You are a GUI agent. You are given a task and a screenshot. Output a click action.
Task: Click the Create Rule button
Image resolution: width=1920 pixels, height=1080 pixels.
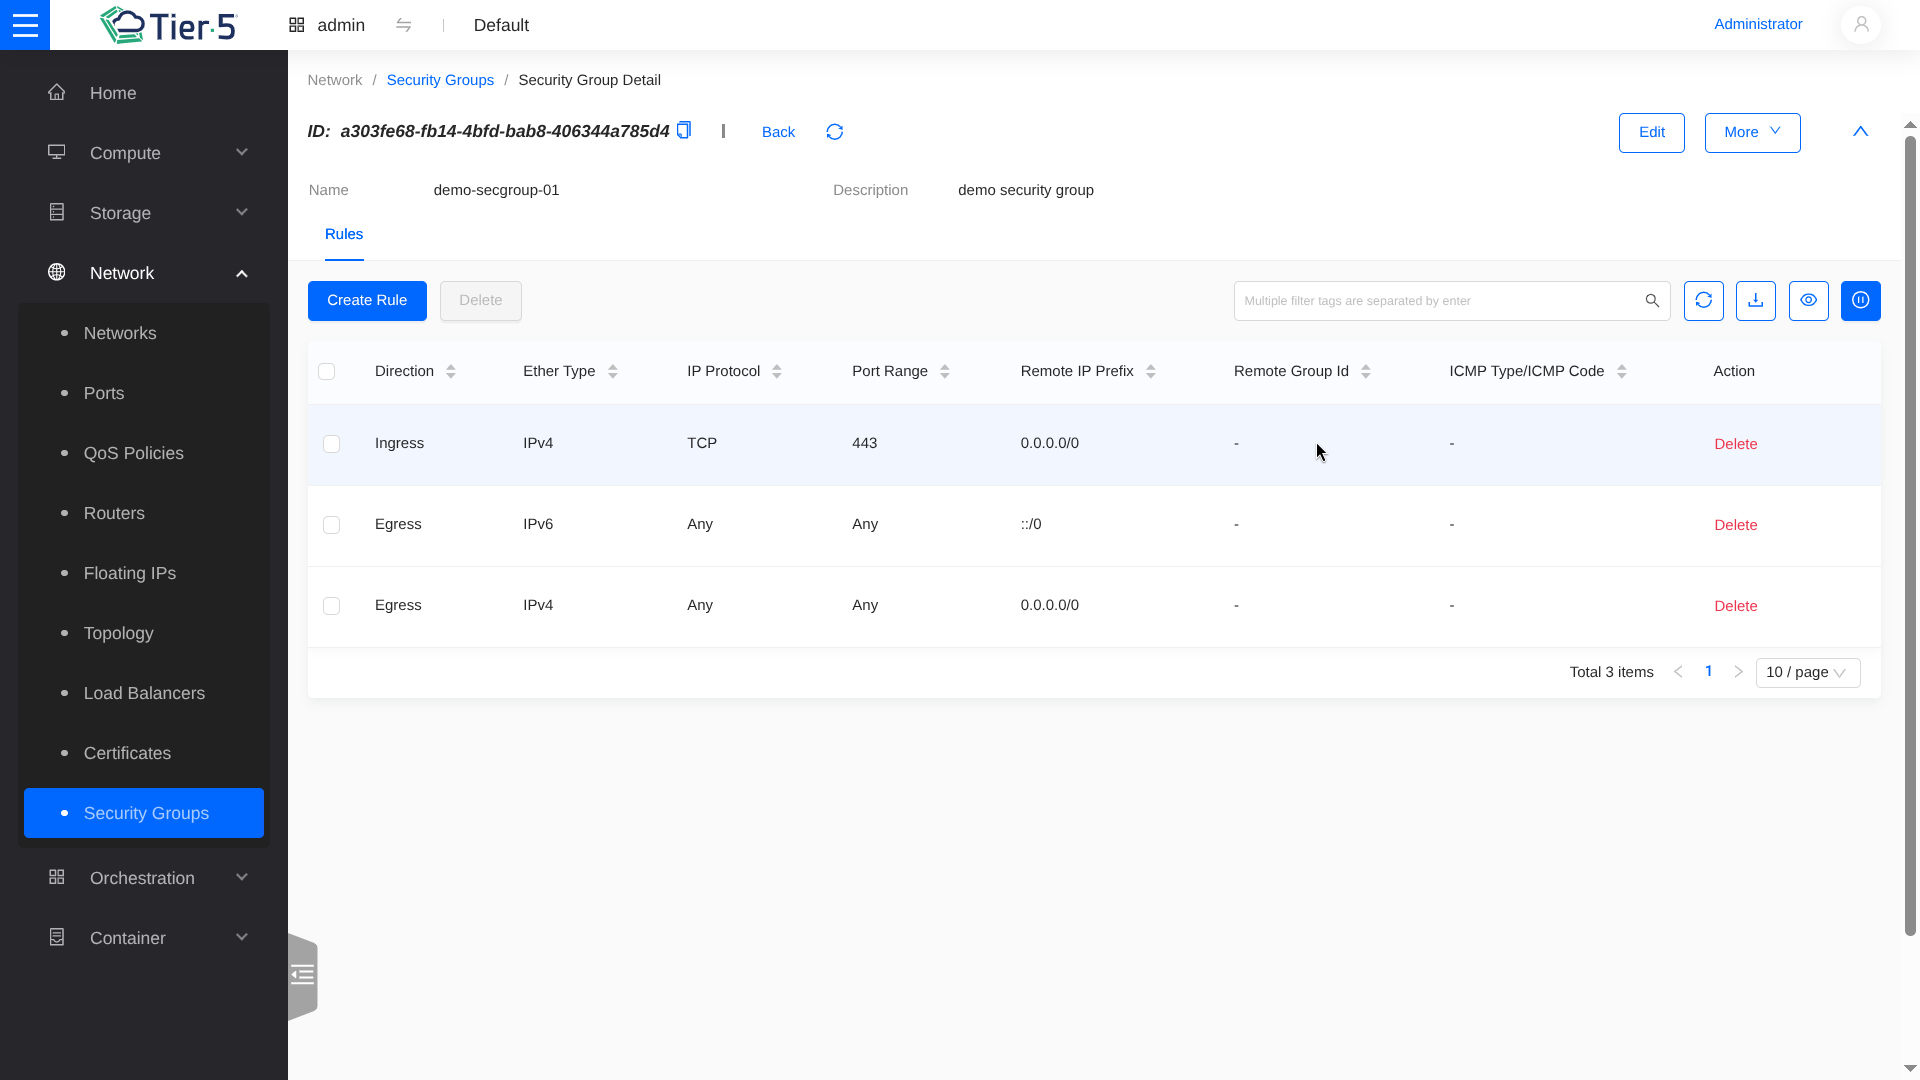(367, 300)
